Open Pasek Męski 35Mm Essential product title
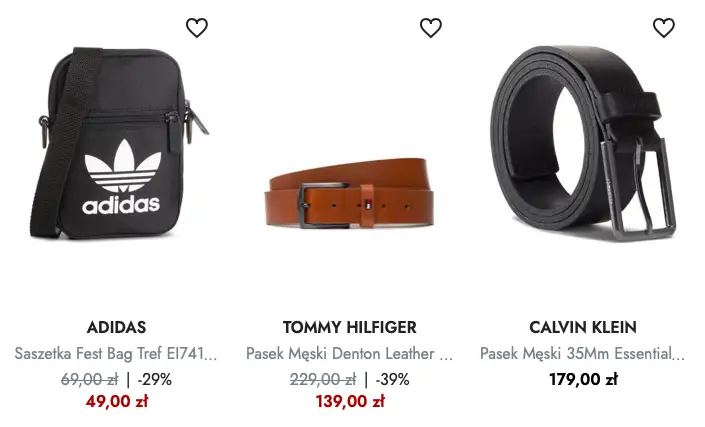 pyautogui.click(x=582, y=354)
